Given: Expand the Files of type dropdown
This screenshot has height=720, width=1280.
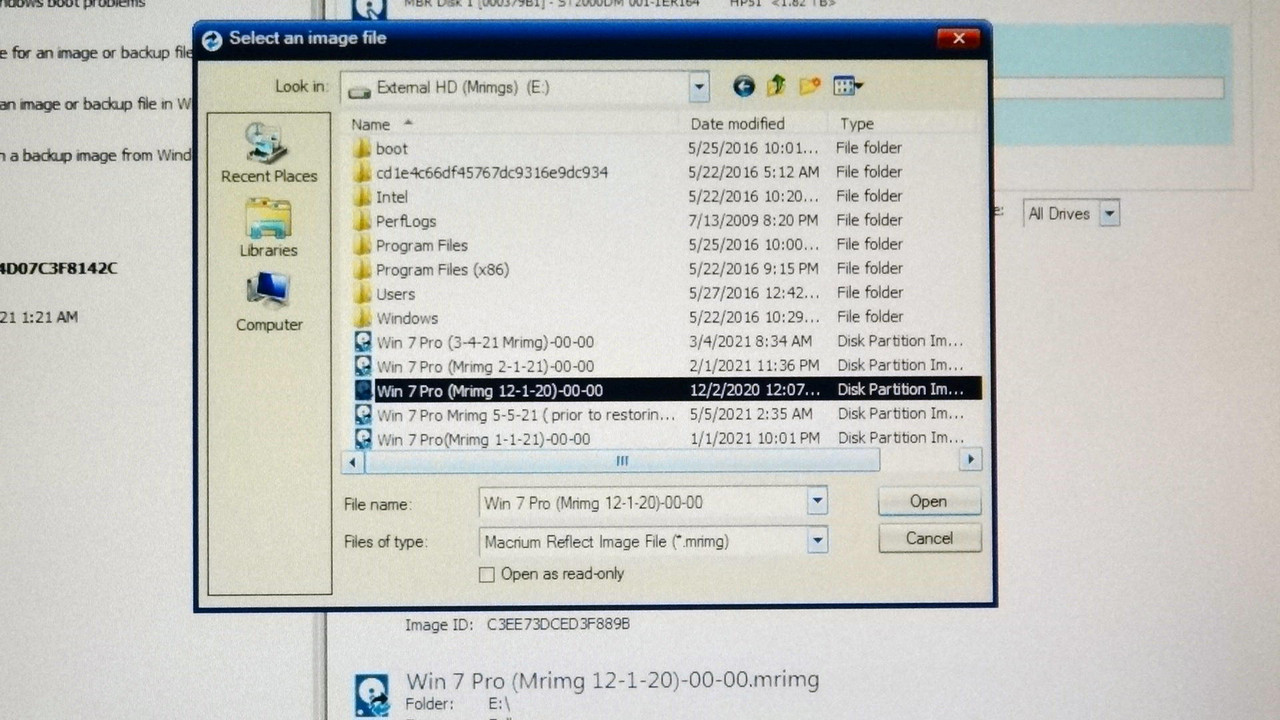Looking at the screenshot, I should pos(817,541).
